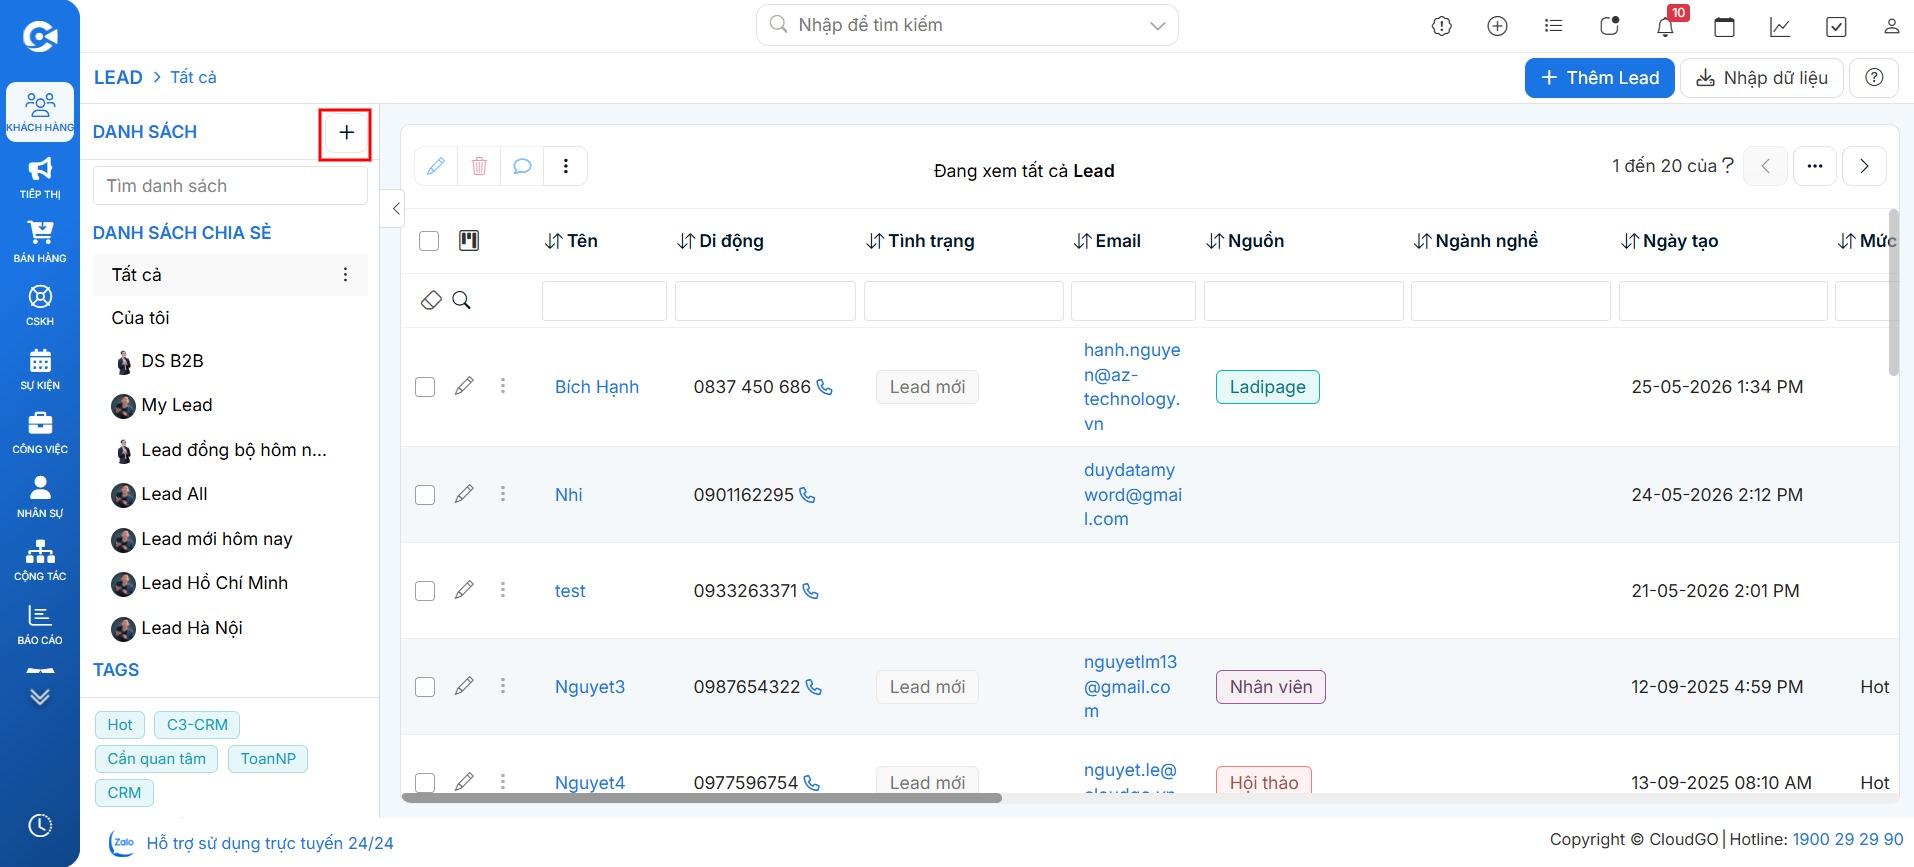
Task: Focus the Tìm danh sách search field
Action: (230, 186)
